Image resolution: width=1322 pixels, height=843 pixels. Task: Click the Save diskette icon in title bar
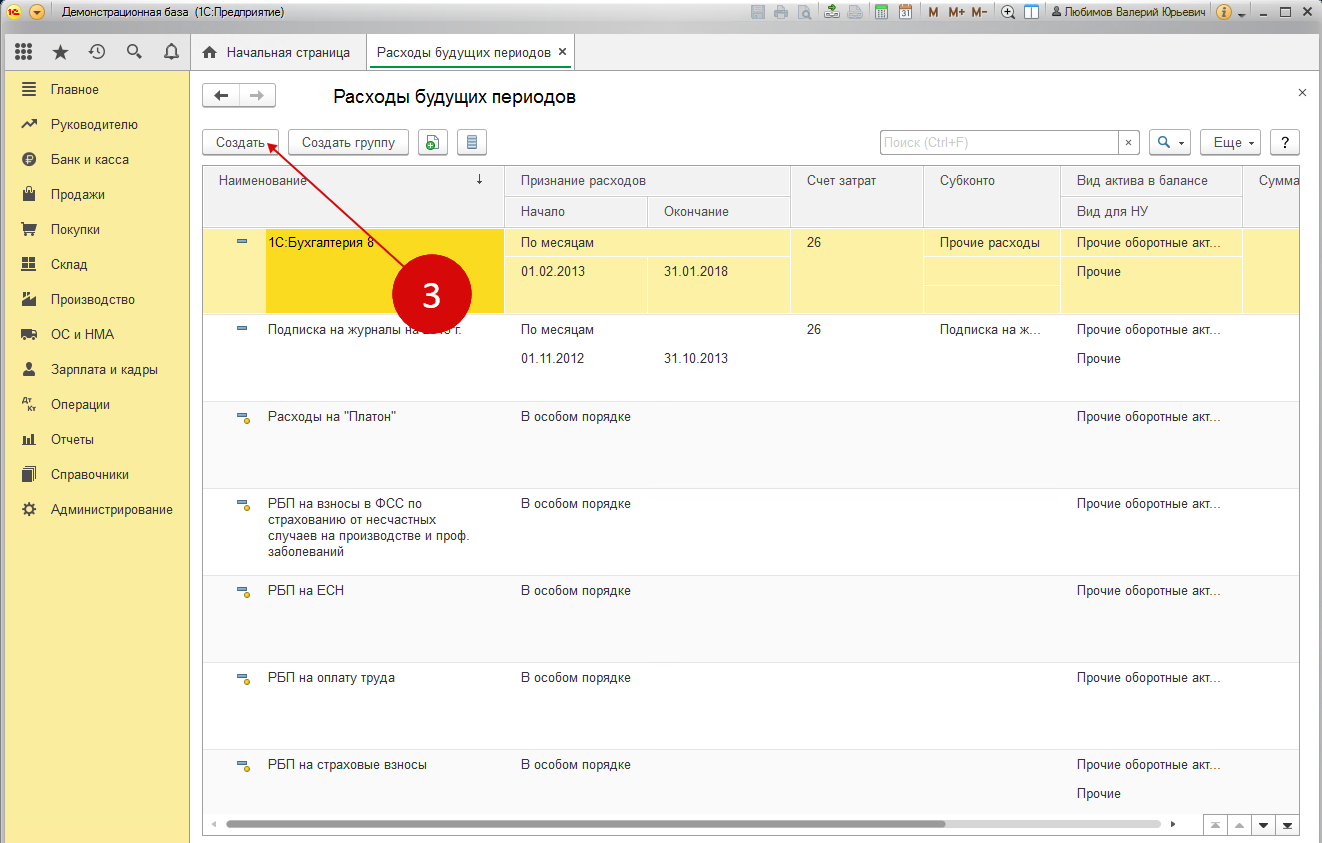[758, 12]
